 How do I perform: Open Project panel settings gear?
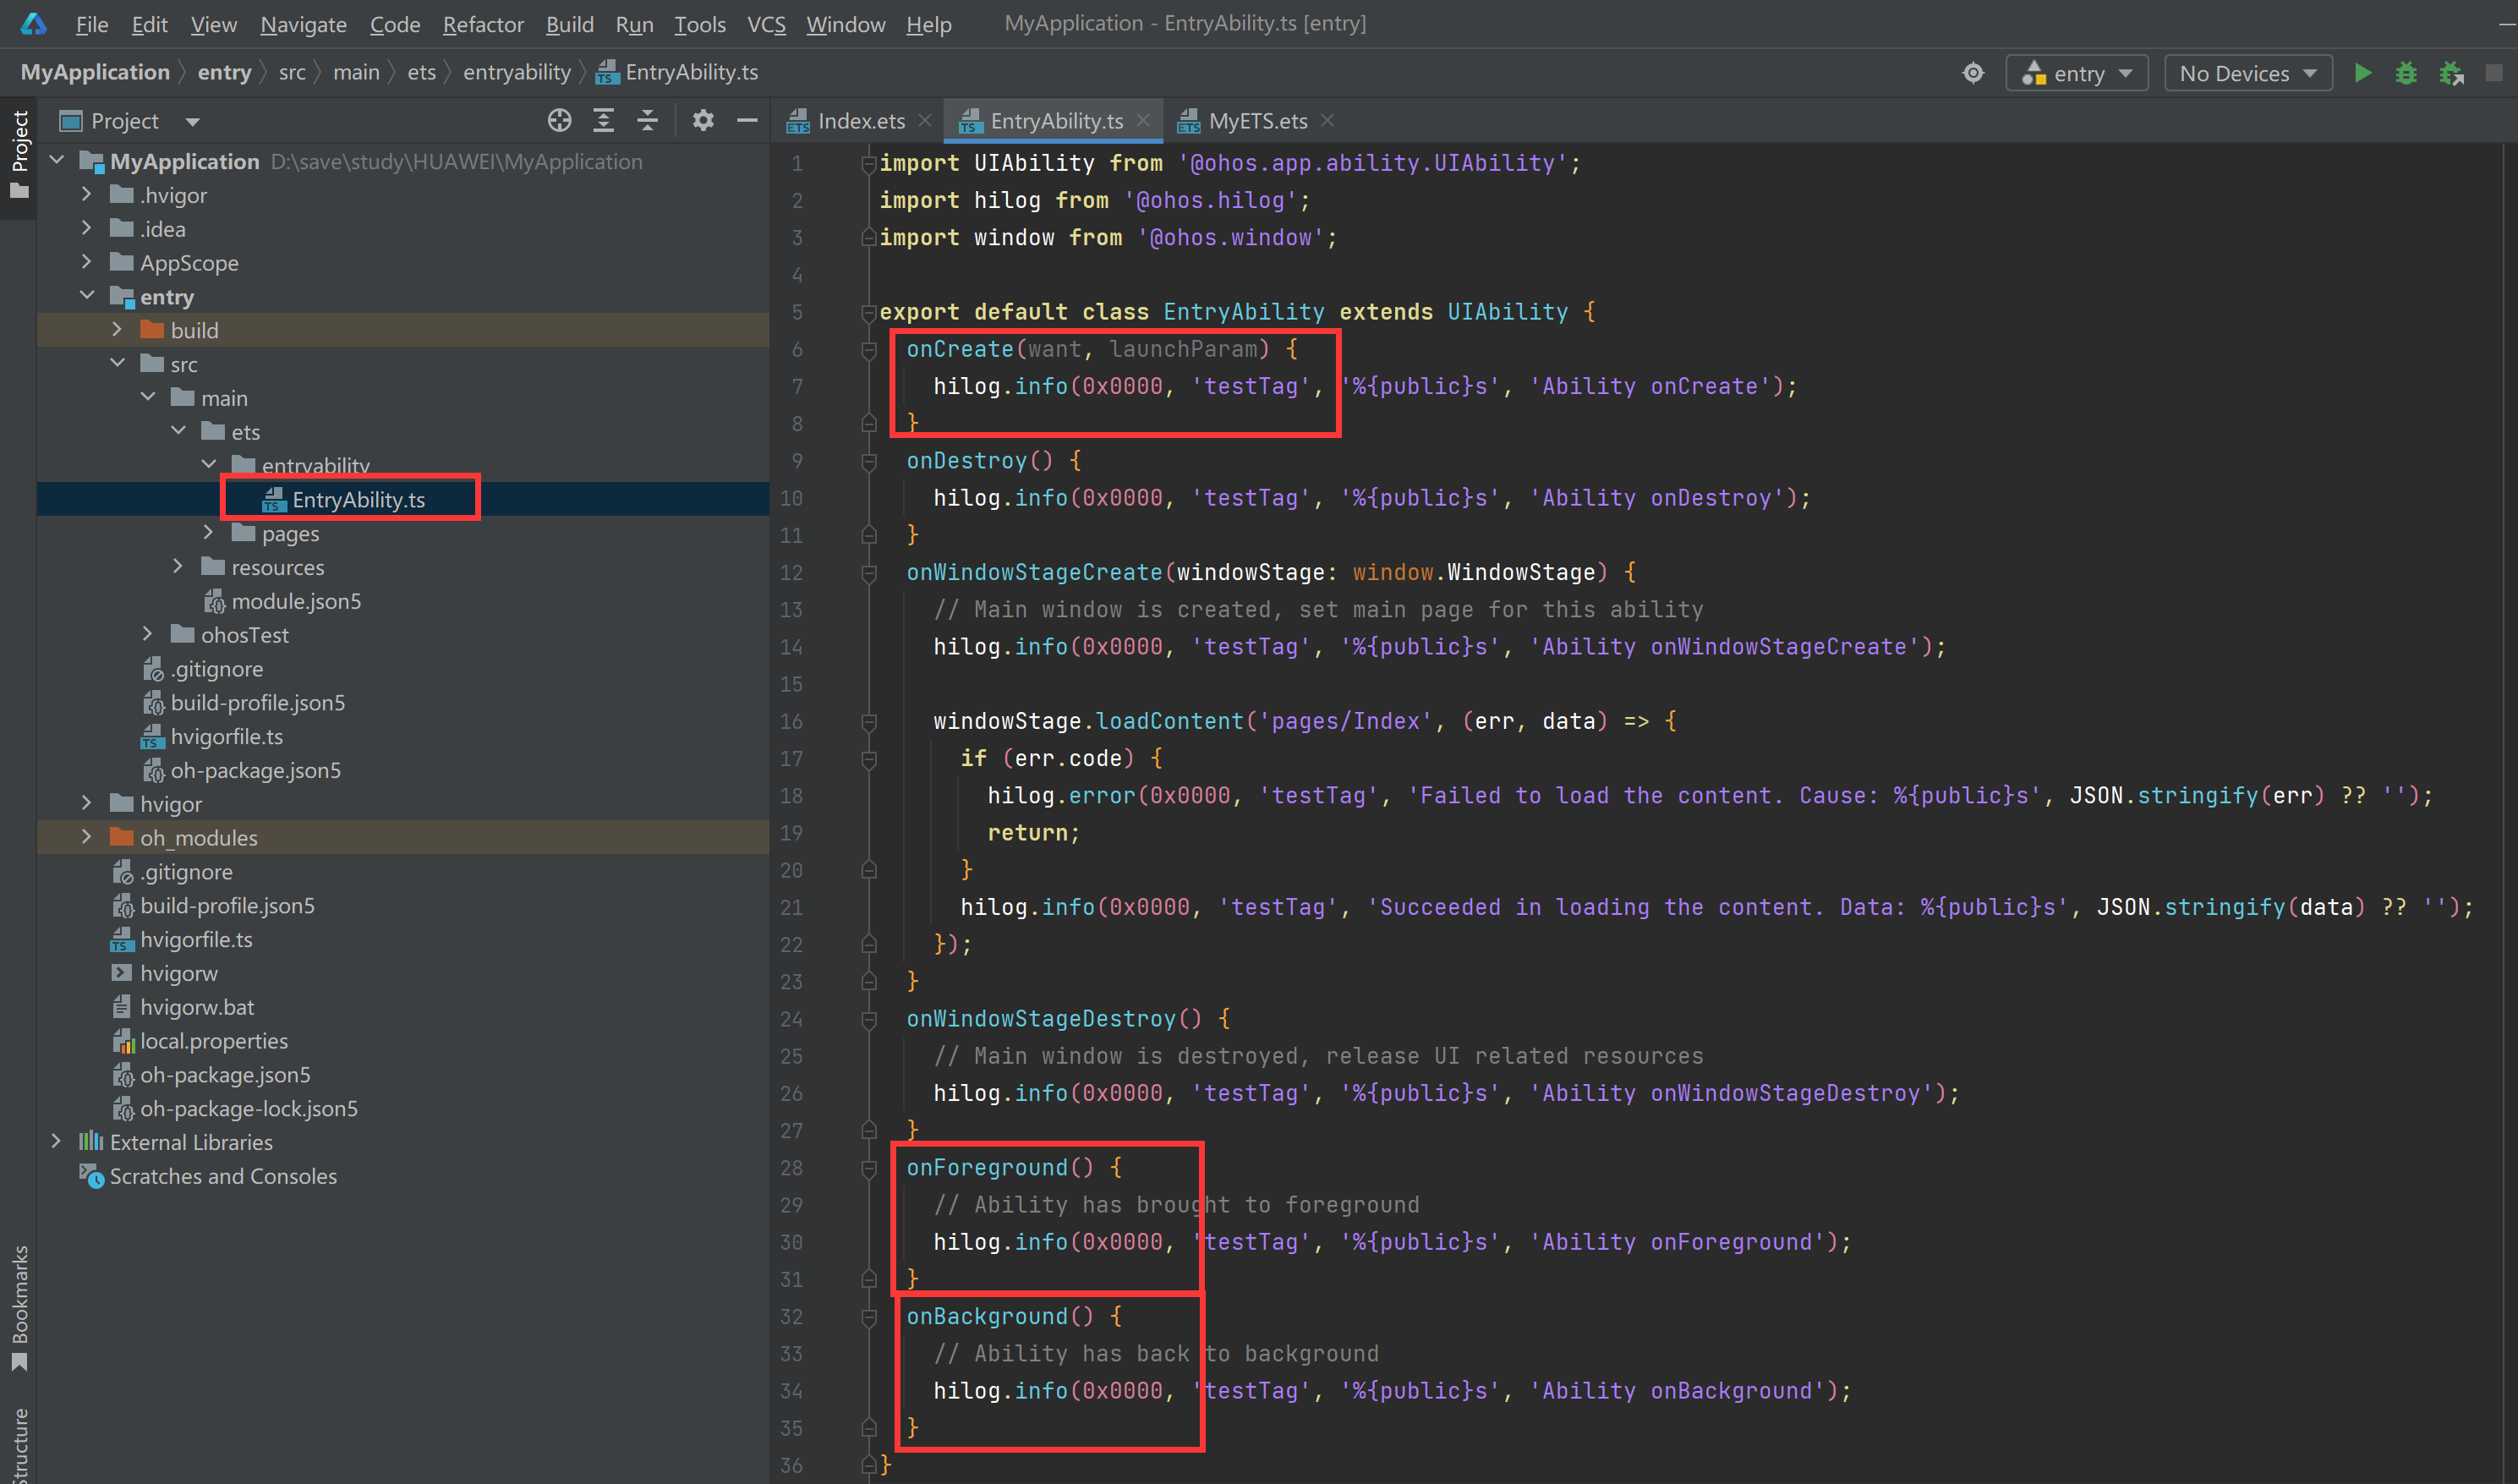(703, 121)
